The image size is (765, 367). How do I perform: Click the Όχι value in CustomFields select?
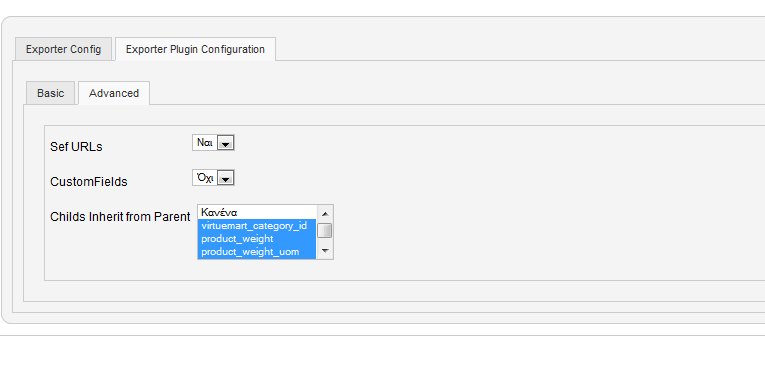[204, 178]
